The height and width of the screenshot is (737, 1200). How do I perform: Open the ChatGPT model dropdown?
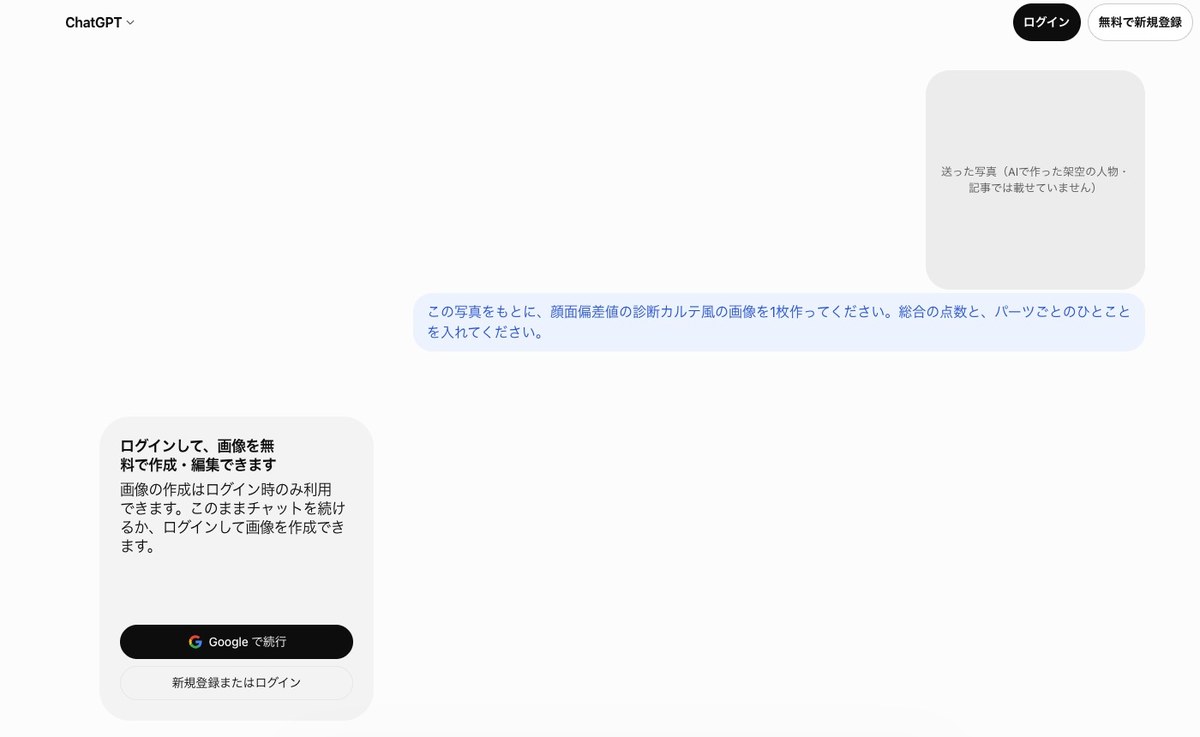click(99, 22)
